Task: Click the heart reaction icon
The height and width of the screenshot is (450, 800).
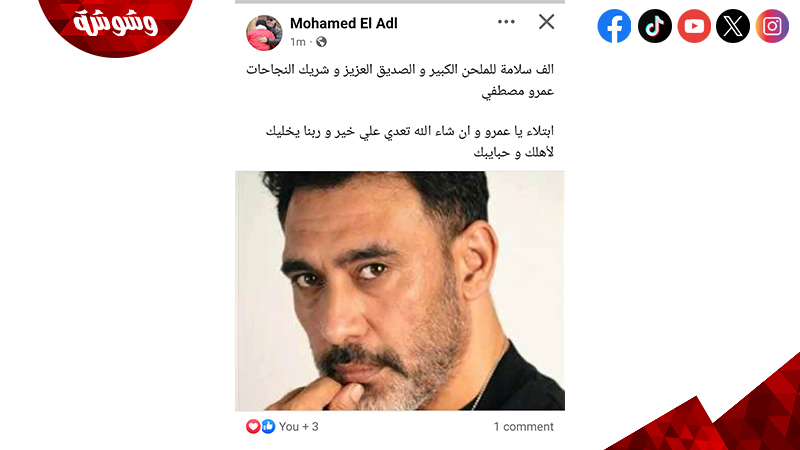Action: (253, 426)
